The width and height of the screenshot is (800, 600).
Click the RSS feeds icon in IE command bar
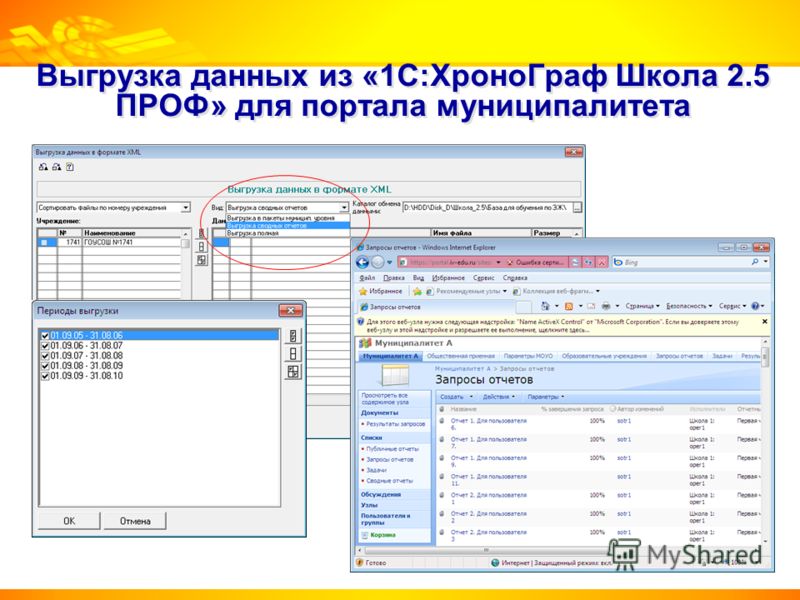(568, 306)
